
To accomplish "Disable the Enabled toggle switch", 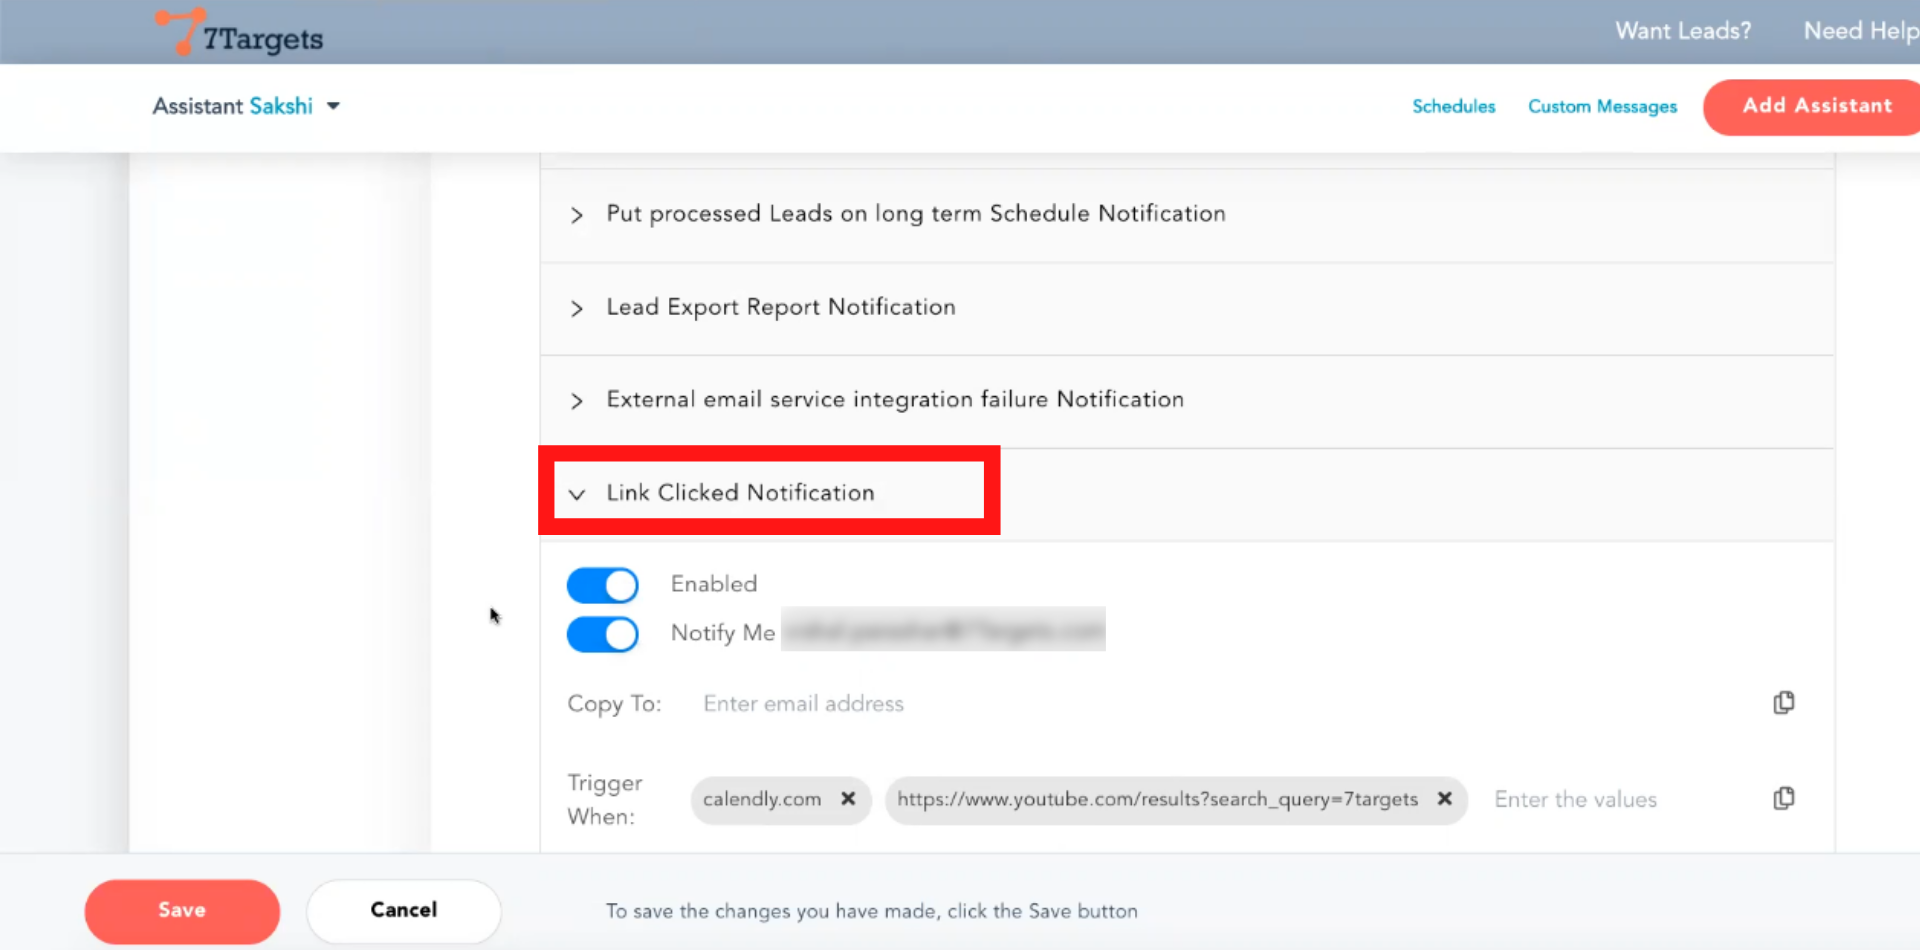I will 602,585.
